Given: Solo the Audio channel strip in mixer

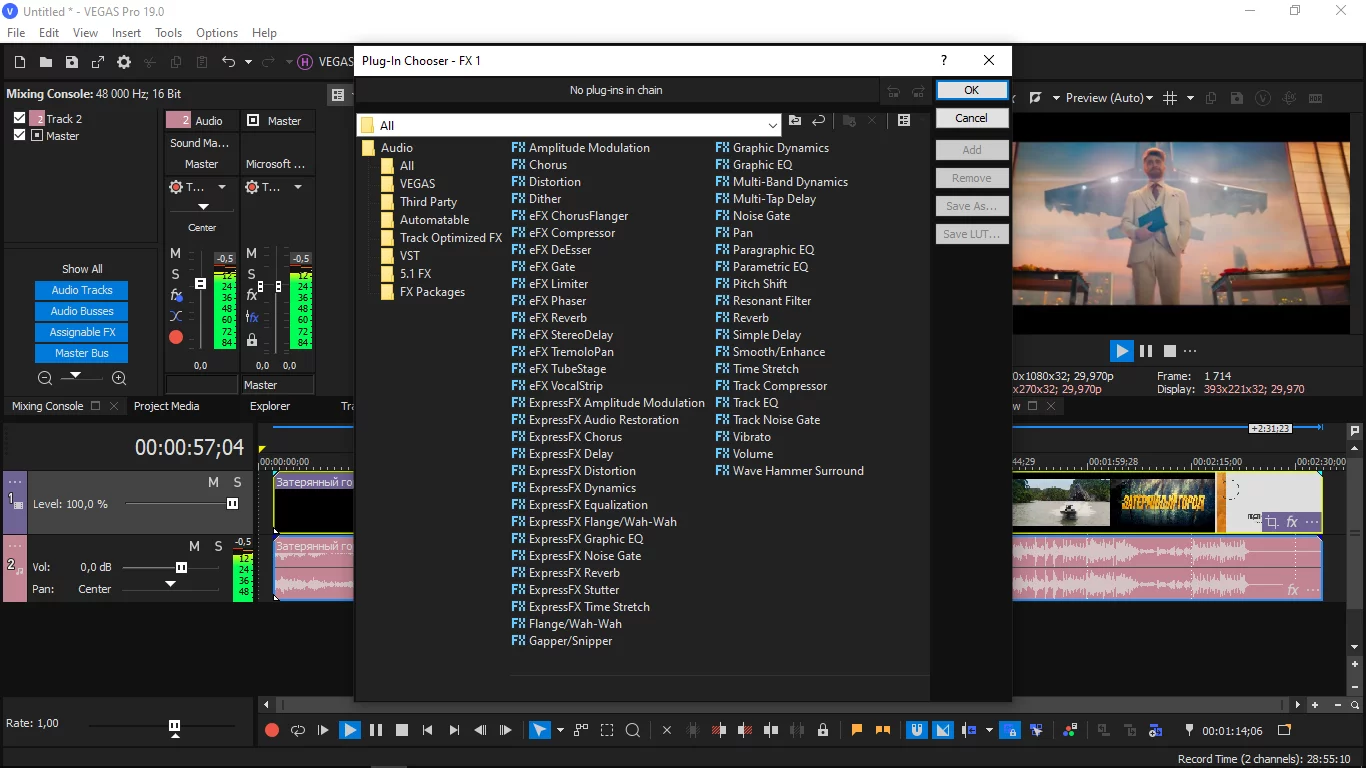Looking at the screenshot, I should tap(176, 274).
